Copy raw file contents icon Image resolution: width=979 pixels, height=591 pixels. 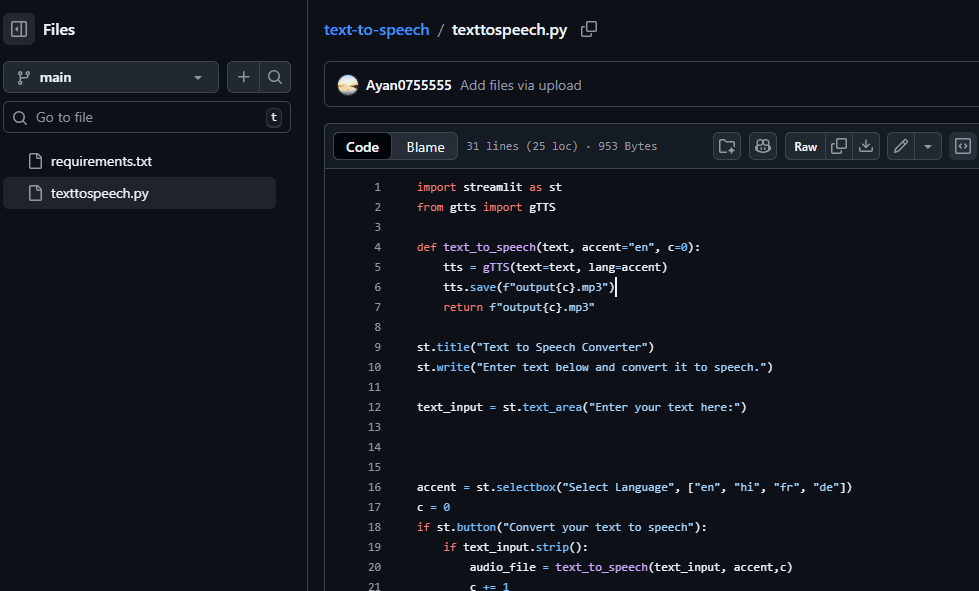[x=839, y=147]
